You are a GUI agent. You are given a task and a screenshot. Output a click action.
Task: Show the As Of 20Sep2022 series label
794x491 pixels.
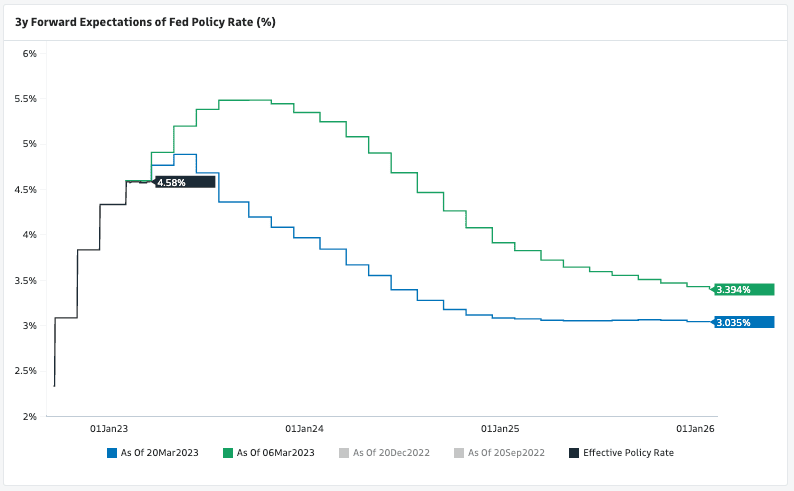(506, 453)
